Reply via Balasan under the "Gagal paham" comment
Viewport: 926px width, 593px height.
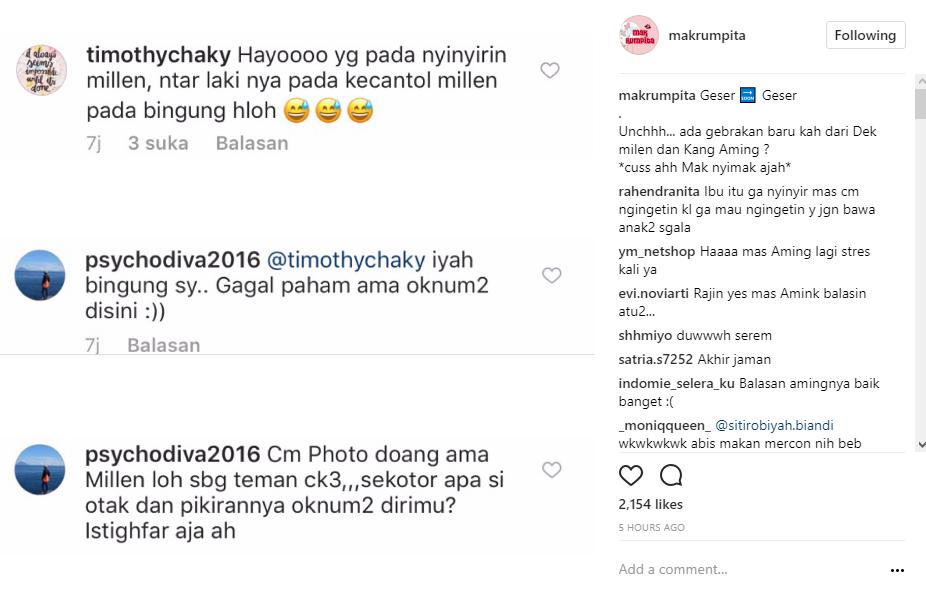click(x=164, y=346)
